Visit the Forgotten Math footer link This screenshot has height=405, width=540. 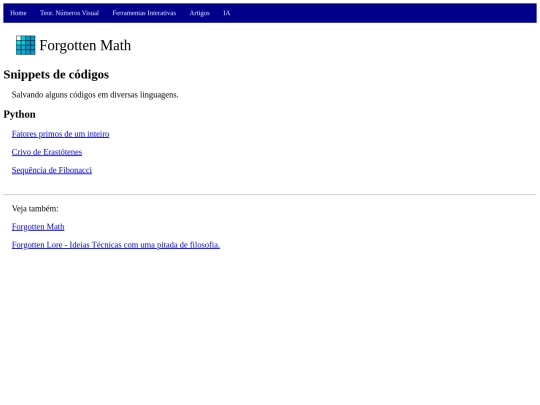[38, 227]
